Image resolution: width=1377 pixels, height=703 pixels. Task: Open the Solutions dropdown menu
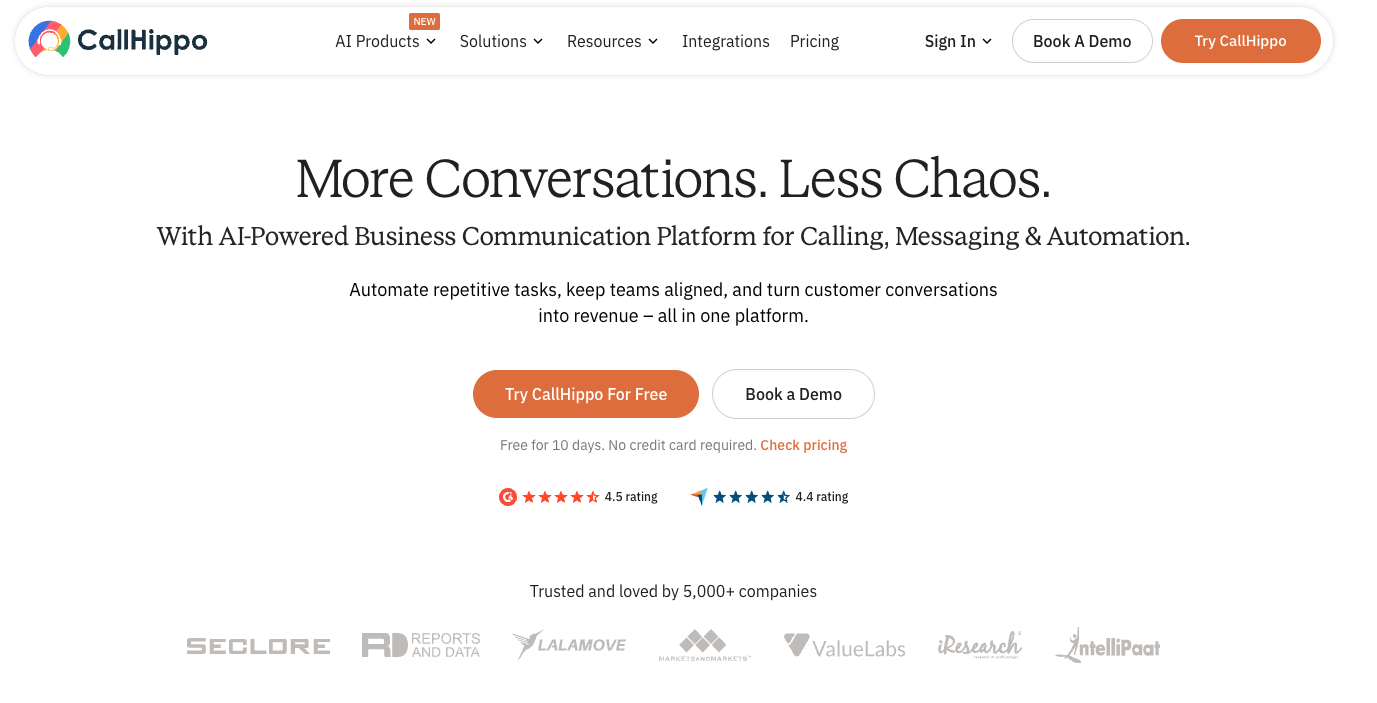coord(501,41)
